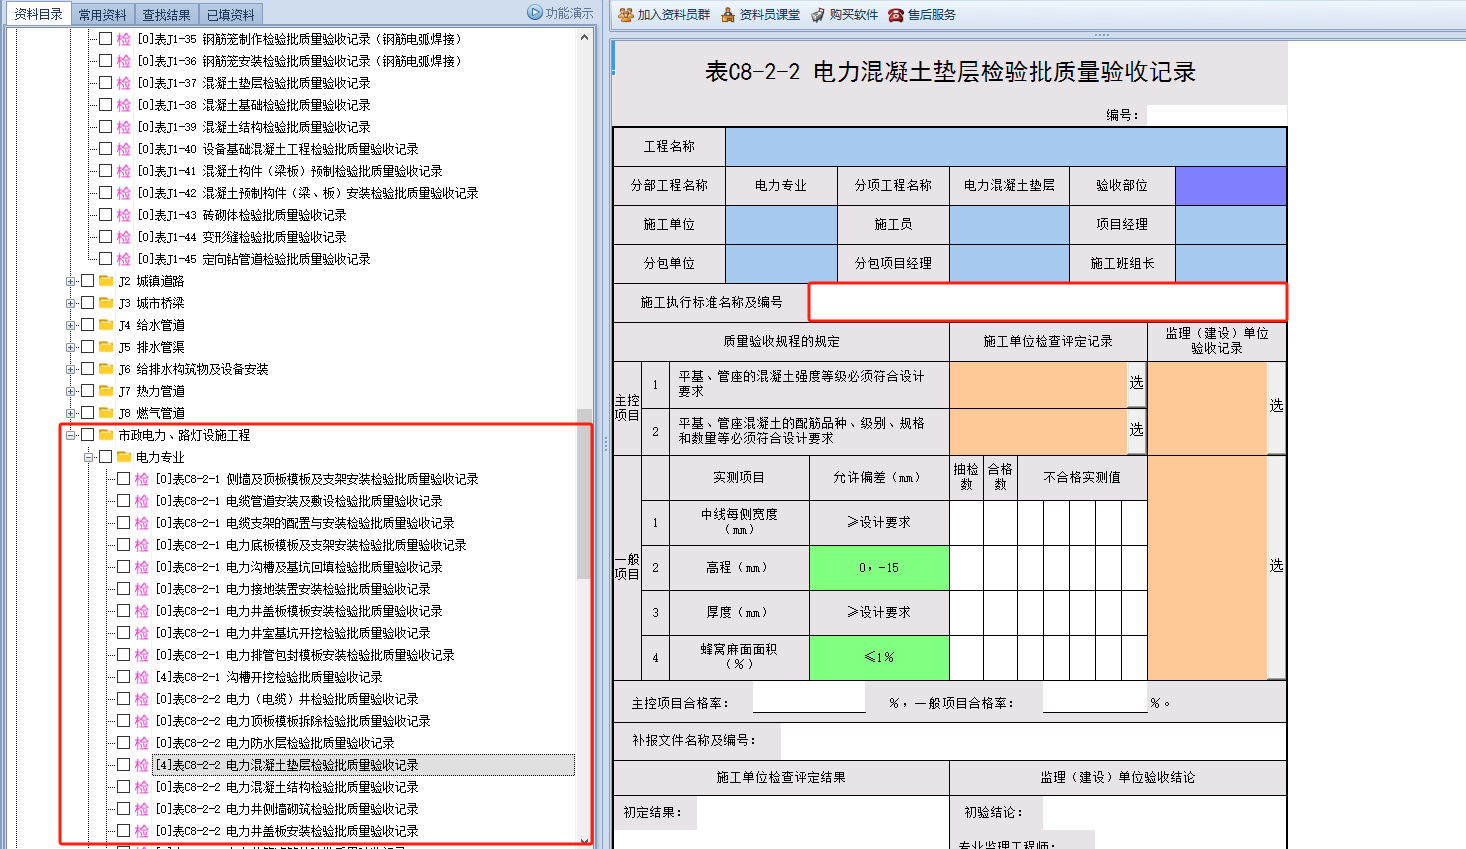Click 选 button for 主控项目 item 2
Screen dimensions: 1466x849
pos(1136,429)
